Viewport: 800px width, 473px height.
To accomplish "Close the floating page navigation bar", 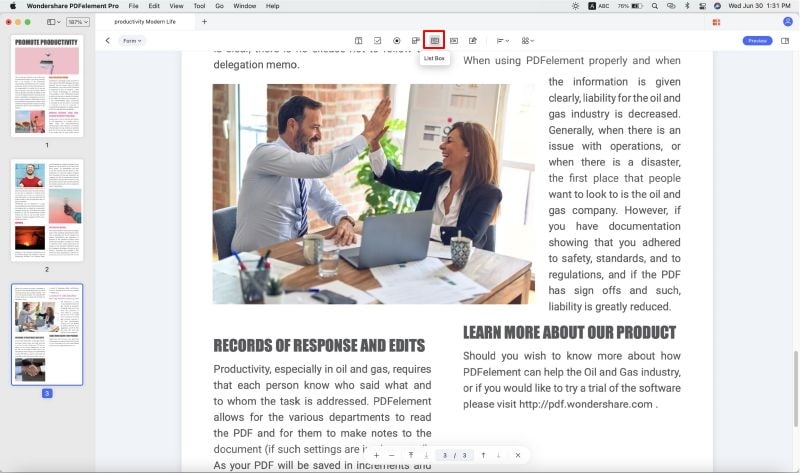I will 518,455.
